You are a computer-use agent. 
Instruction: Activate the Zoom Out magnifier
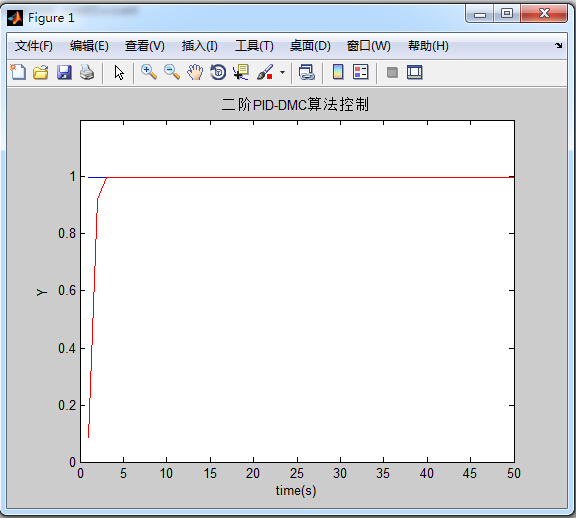pos(172,72)
